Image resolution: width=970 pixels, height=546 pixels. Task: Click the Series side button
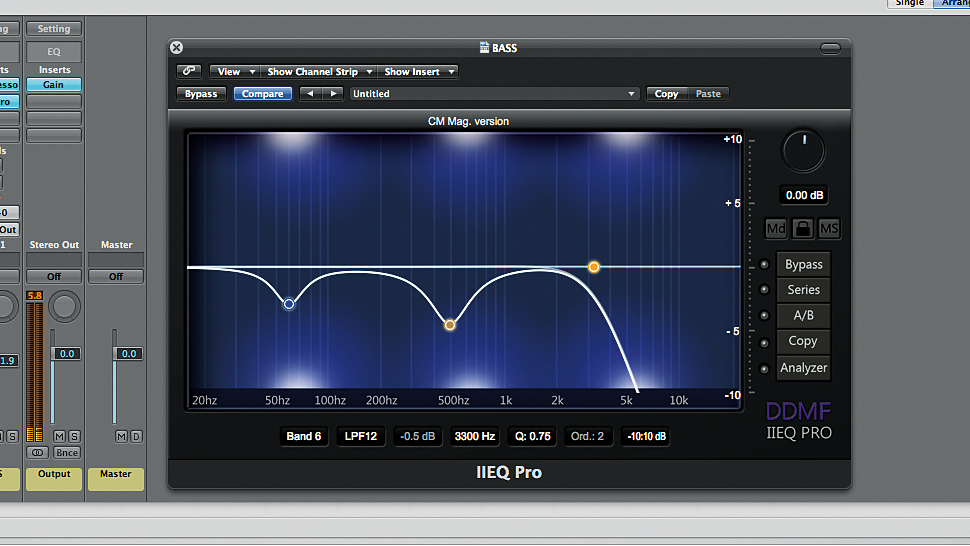pyautogui.click(x=804, y=289)
